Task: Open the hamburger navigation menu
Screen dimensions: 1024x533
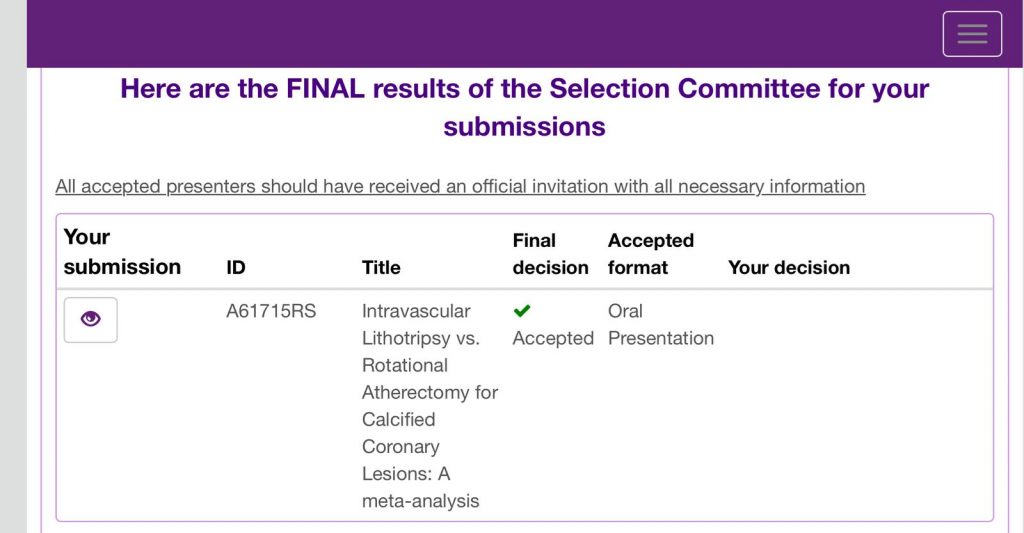Action: pos(972,34)
